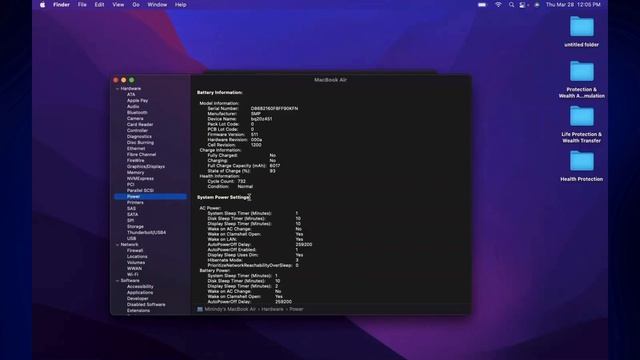640x360 pixels.
Task: Click the computer icon in path bar
Action: tap(200, 309)
